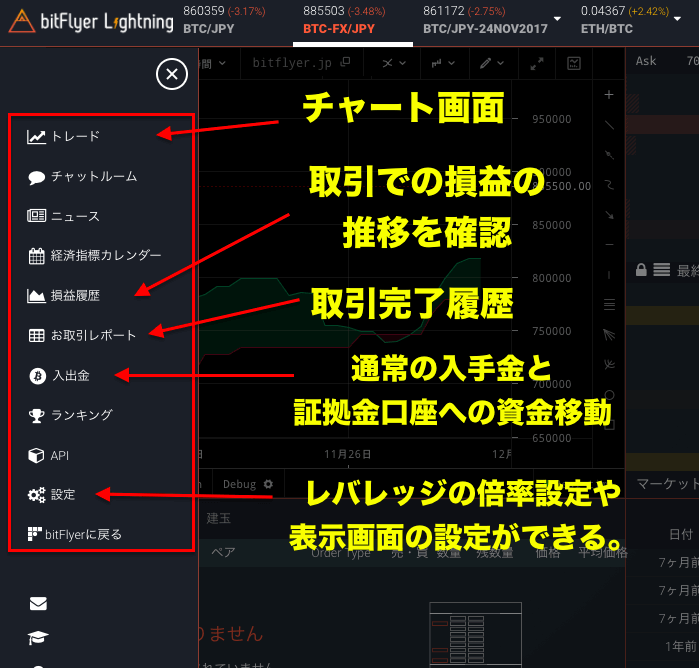Expand the BTC/JPY-24NOV2017 futures dropdown arrow
699x668 pixels.
tap(557, 19)
